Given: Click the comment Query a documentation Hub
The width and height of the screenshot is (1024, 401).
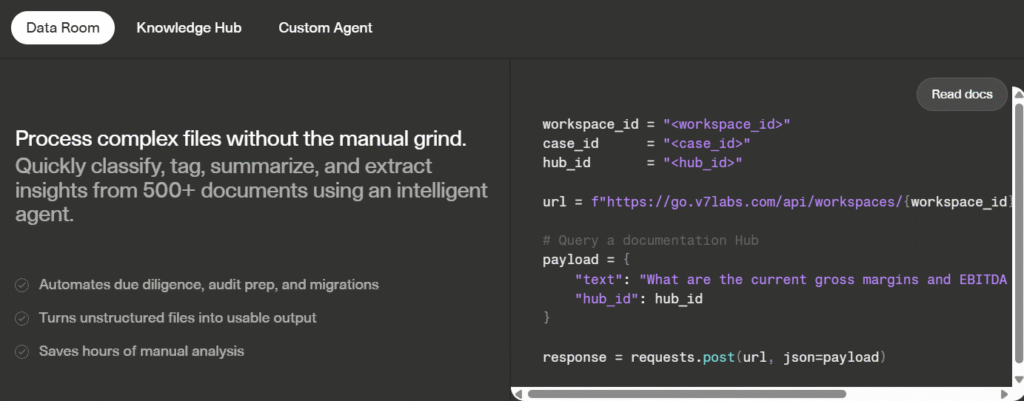Looking at the screenshot, I should pyautogui.click(x=650, y=240).
